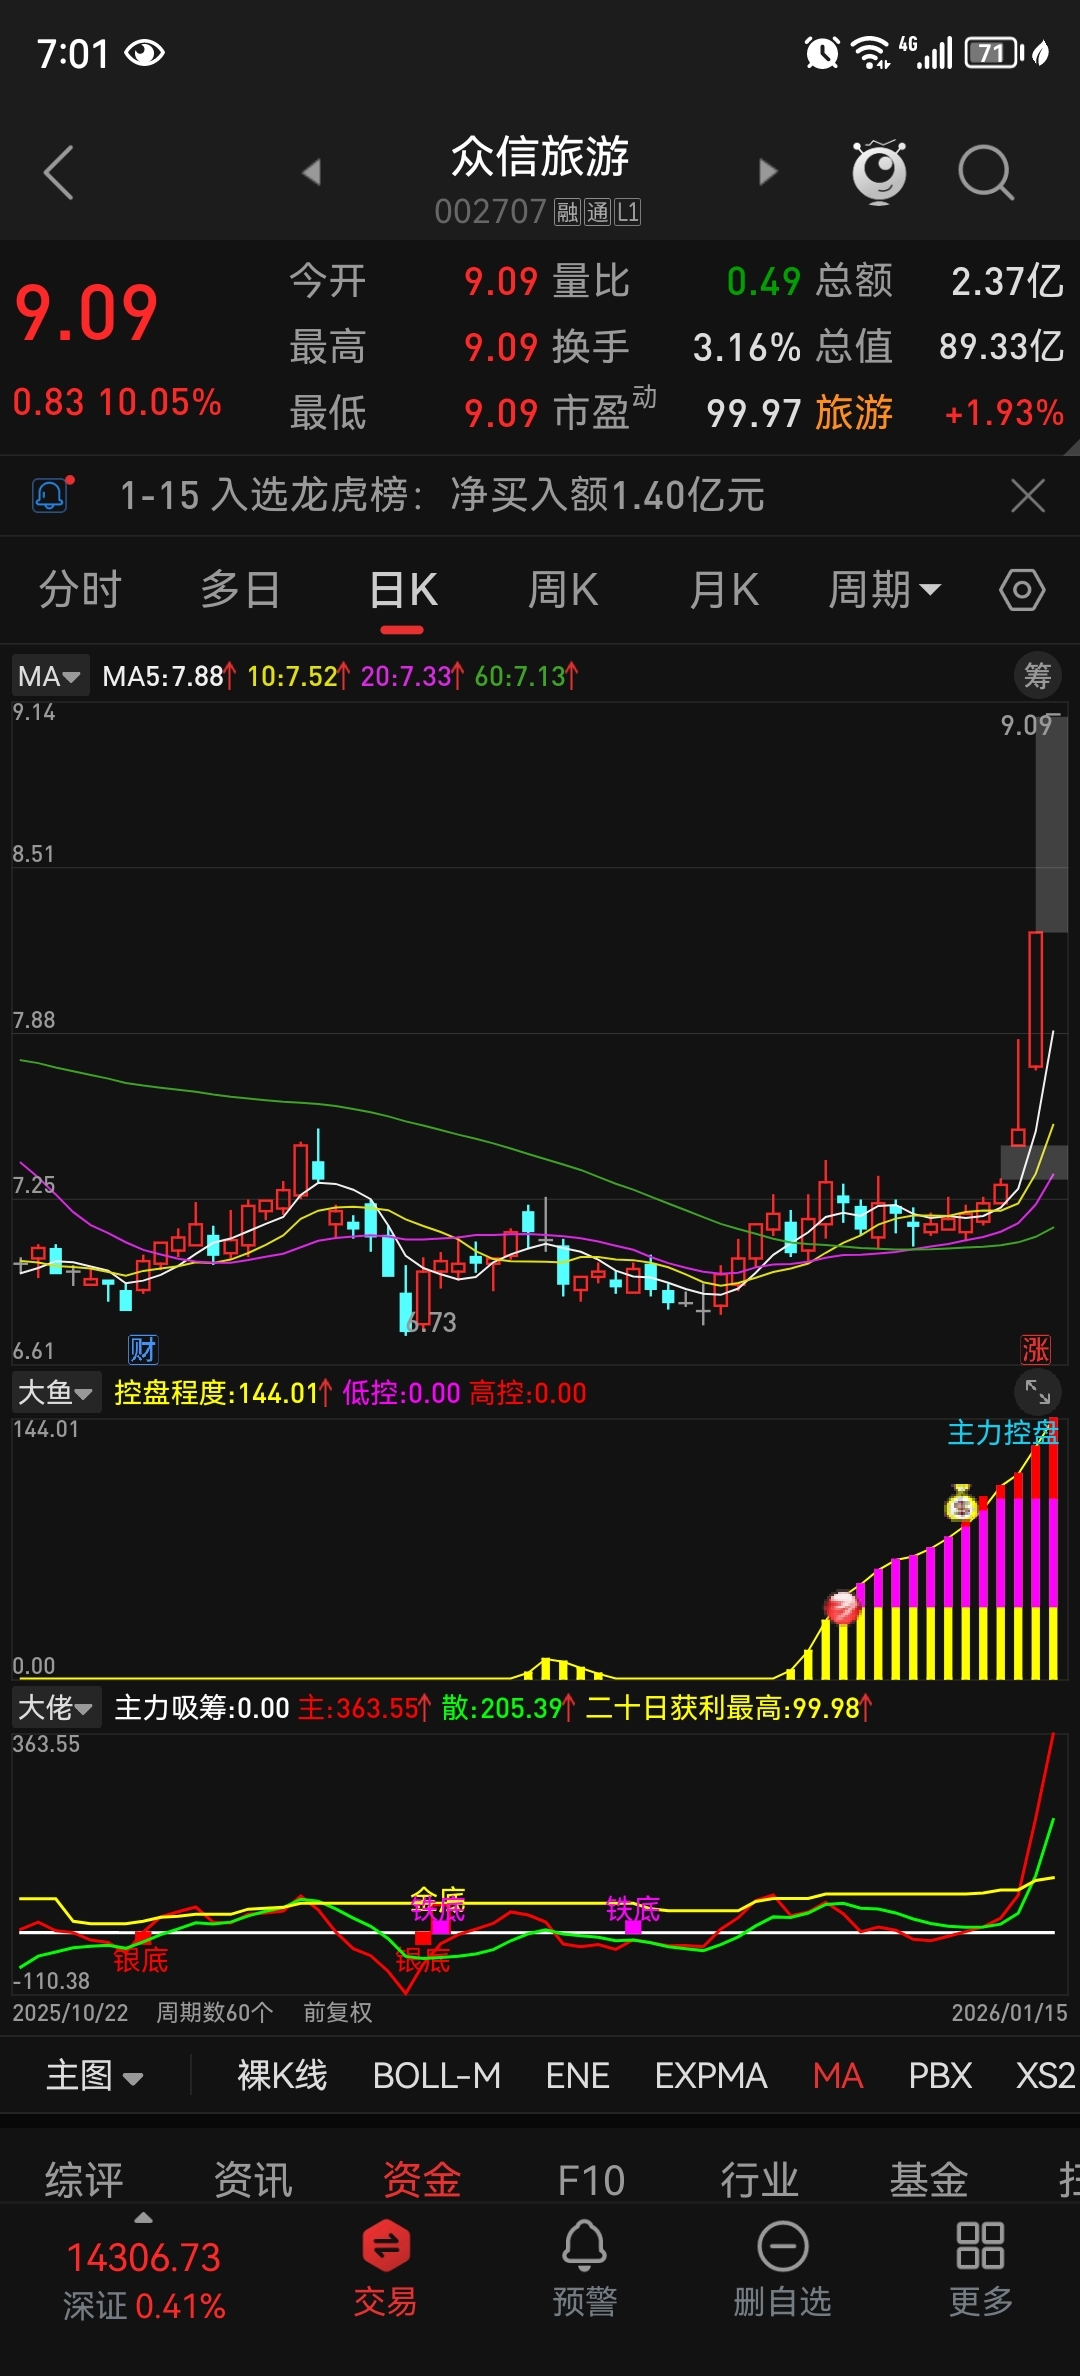Viewport: 1080px width, 2376px height.
Task: Open the 预警 alert bell icon
Action: tap(584, 2267)
